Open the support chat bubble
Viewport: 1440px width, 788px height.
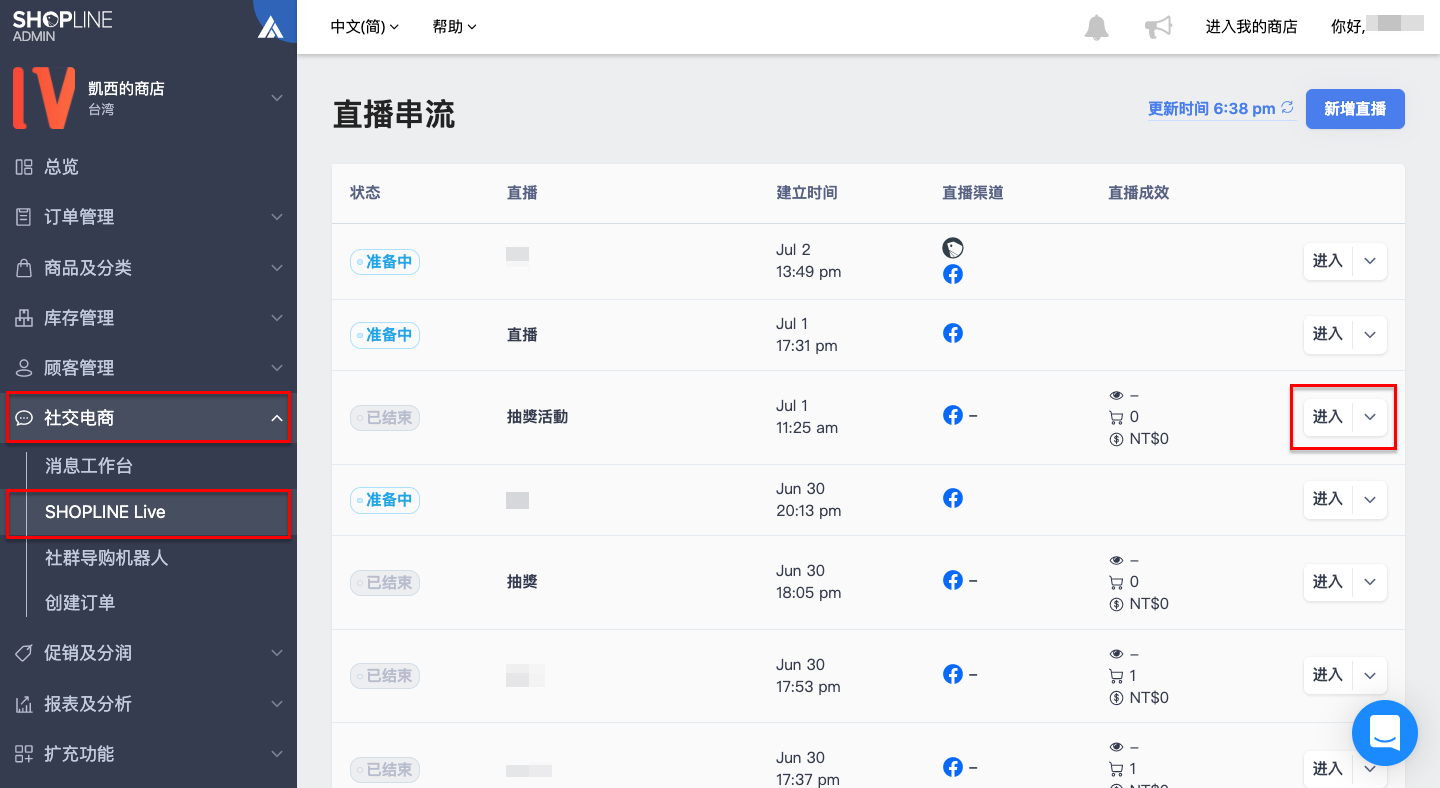(x=1385, y=733)
